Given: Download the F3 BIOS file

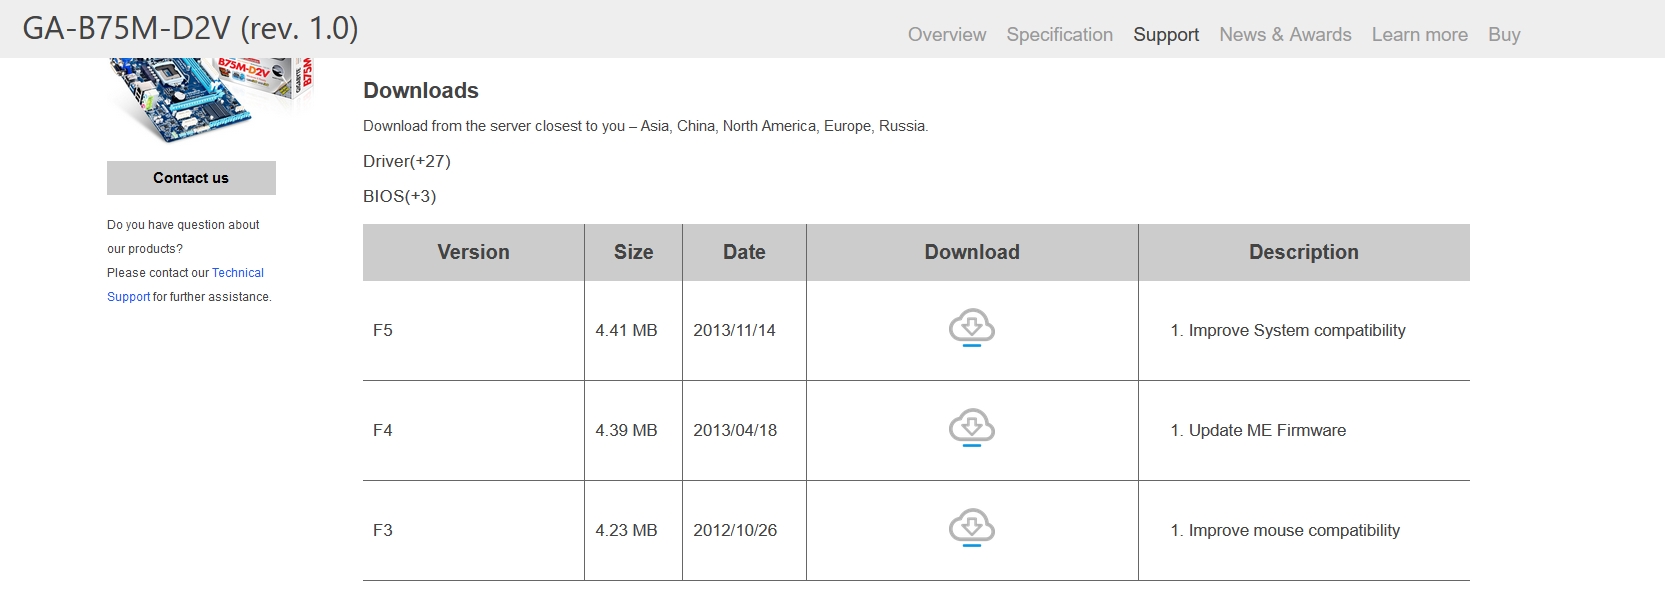Looking at the screenshot, I should (971, 528).
